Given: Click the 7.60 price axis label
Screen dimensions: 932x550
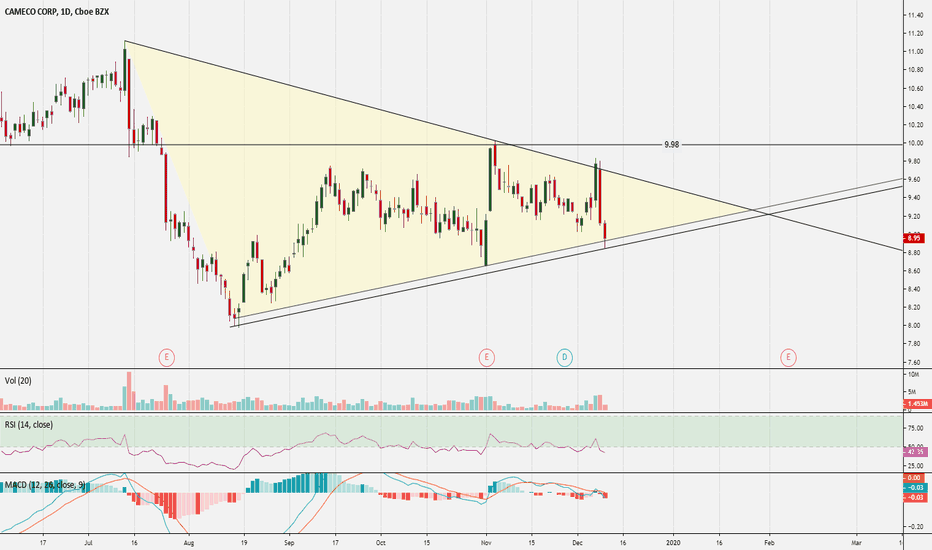Looking at the screenshot, I should (x=914, y=362).
